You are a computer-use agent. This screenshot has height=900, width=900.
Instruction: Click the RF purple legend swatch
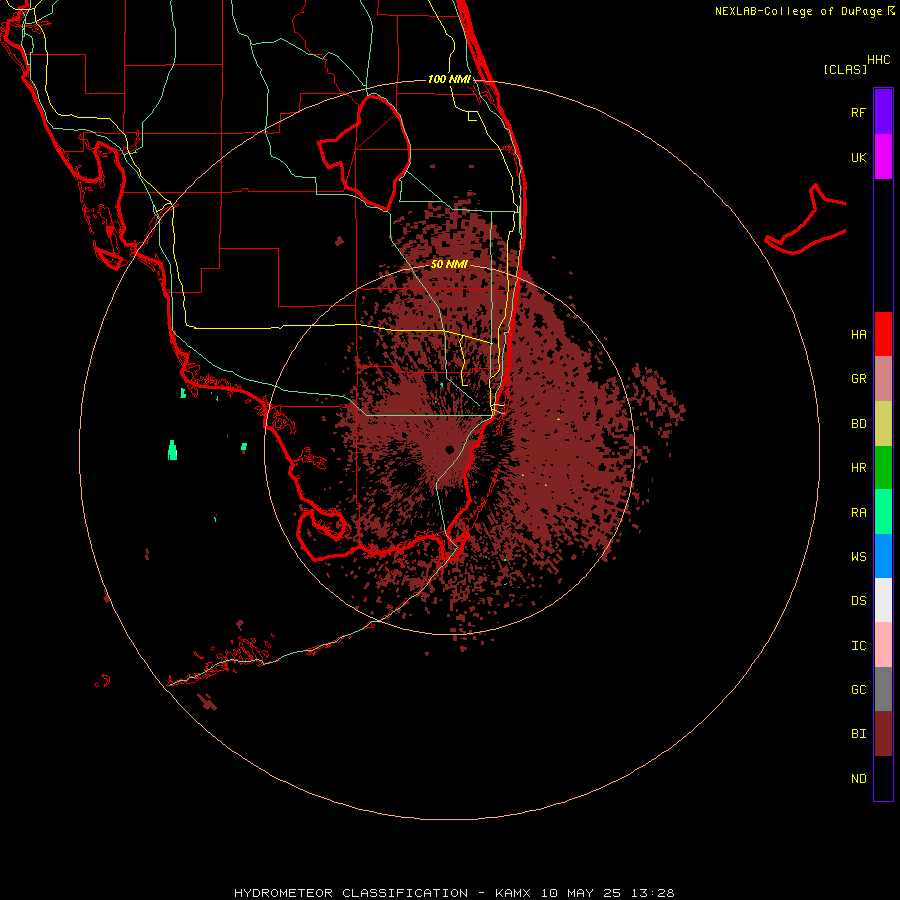click(x=883, y=111)
